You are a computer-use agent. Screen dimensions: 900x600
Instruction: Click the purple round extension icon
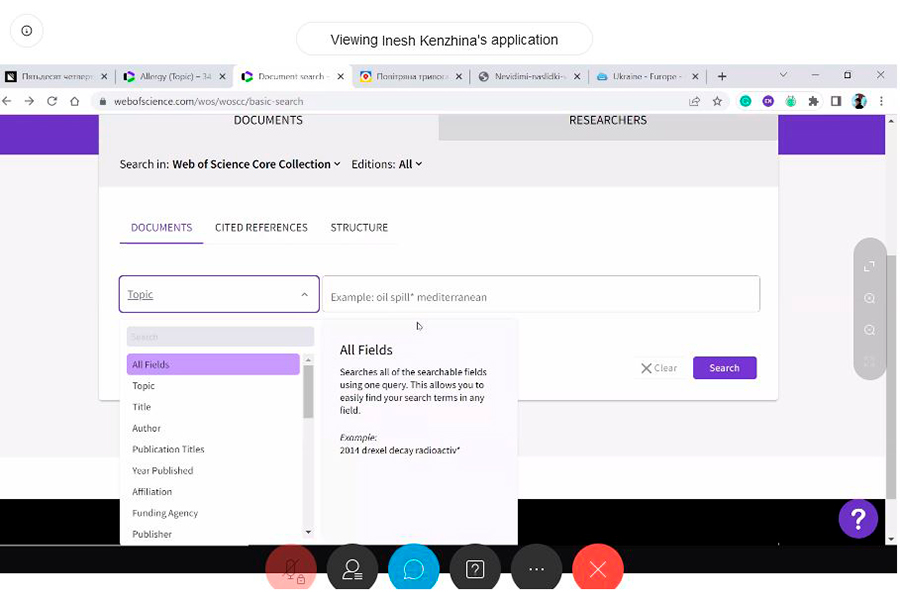pyautogui.click(x=768, y=102)
